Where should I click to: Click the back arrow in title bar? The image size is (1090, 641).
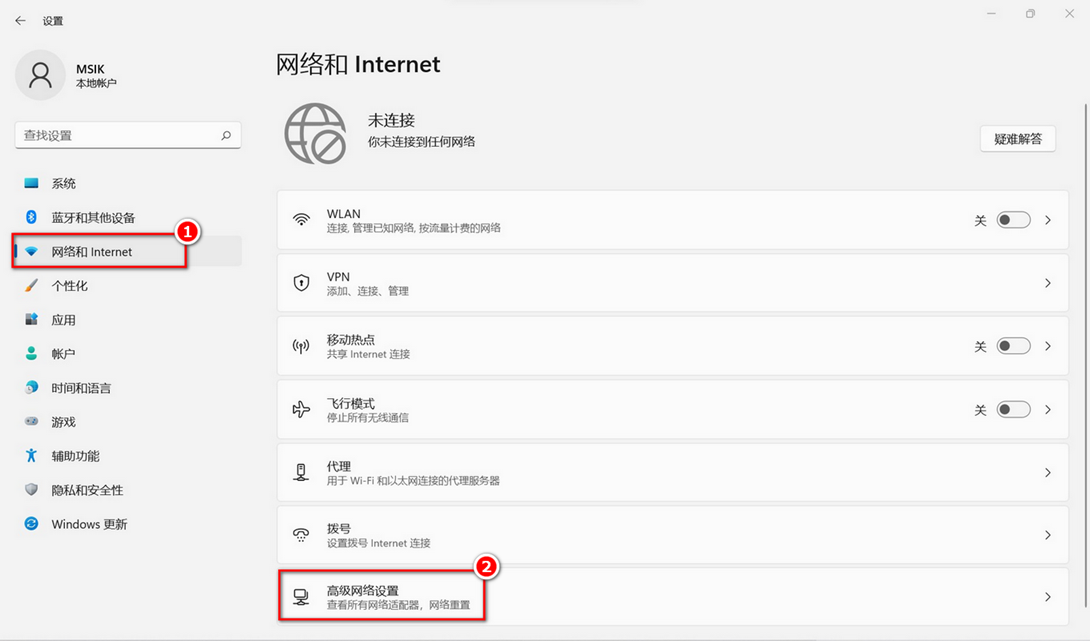pyautogui.click(x=20, y=20)
